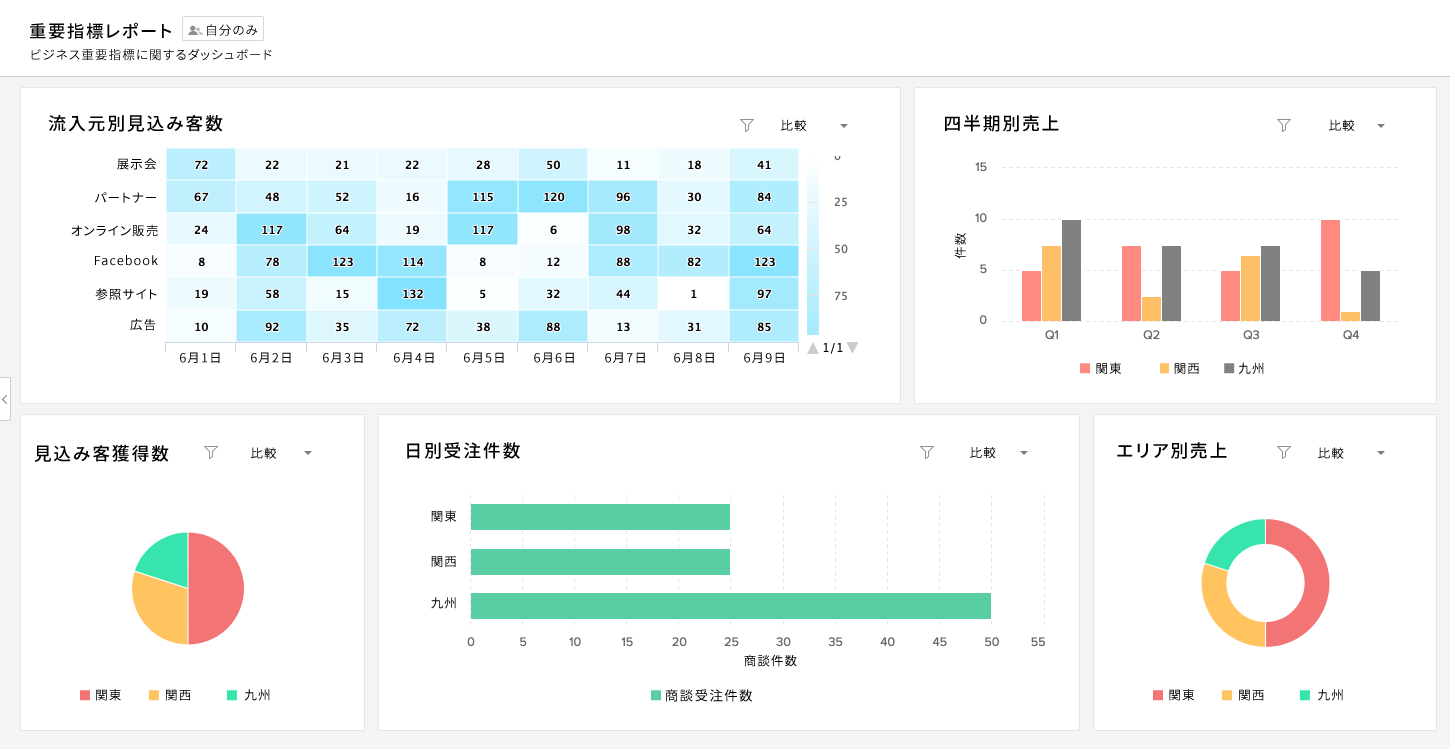This screenshot has height=750, width=1455.
Task: Click filter icon on 見込み客獲得数 chart
Action: (x=210, y=452)
